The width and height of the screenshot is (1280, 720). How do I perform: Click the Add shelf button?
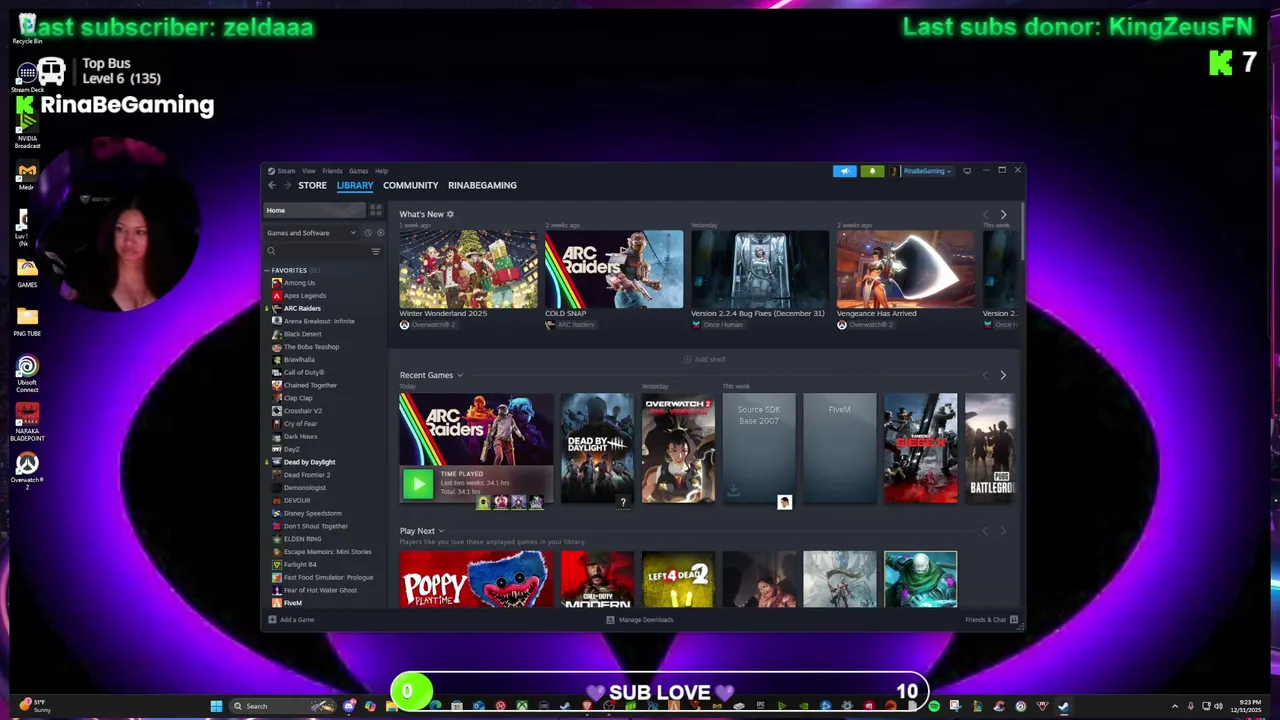(704, 359)
